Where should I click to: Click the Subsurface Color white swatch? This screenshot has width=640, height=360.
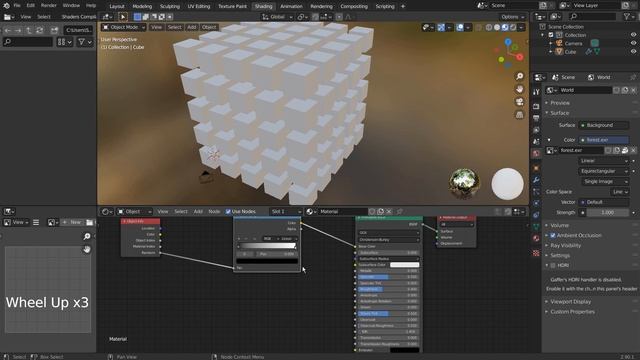click(404, 265)
